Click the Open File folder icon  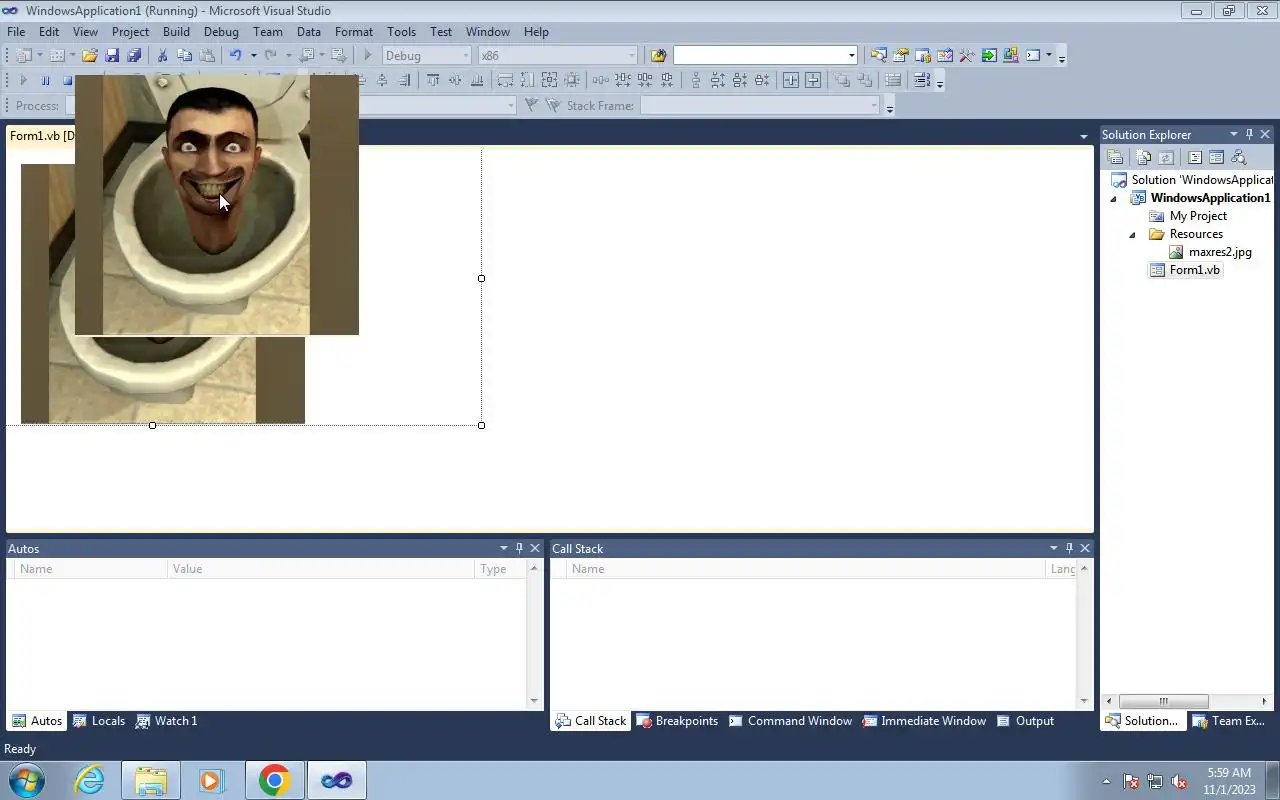pos(90,56)
